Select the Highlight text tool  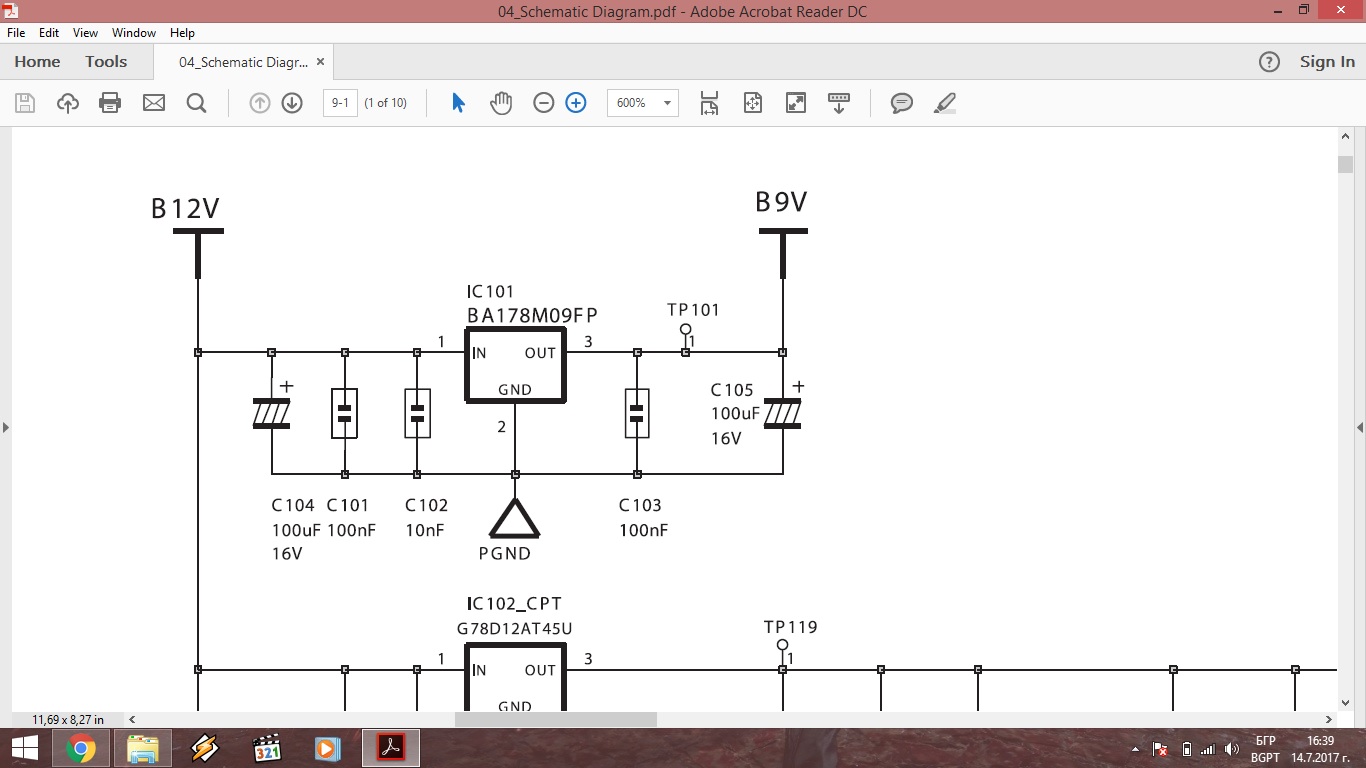[945, 103]
